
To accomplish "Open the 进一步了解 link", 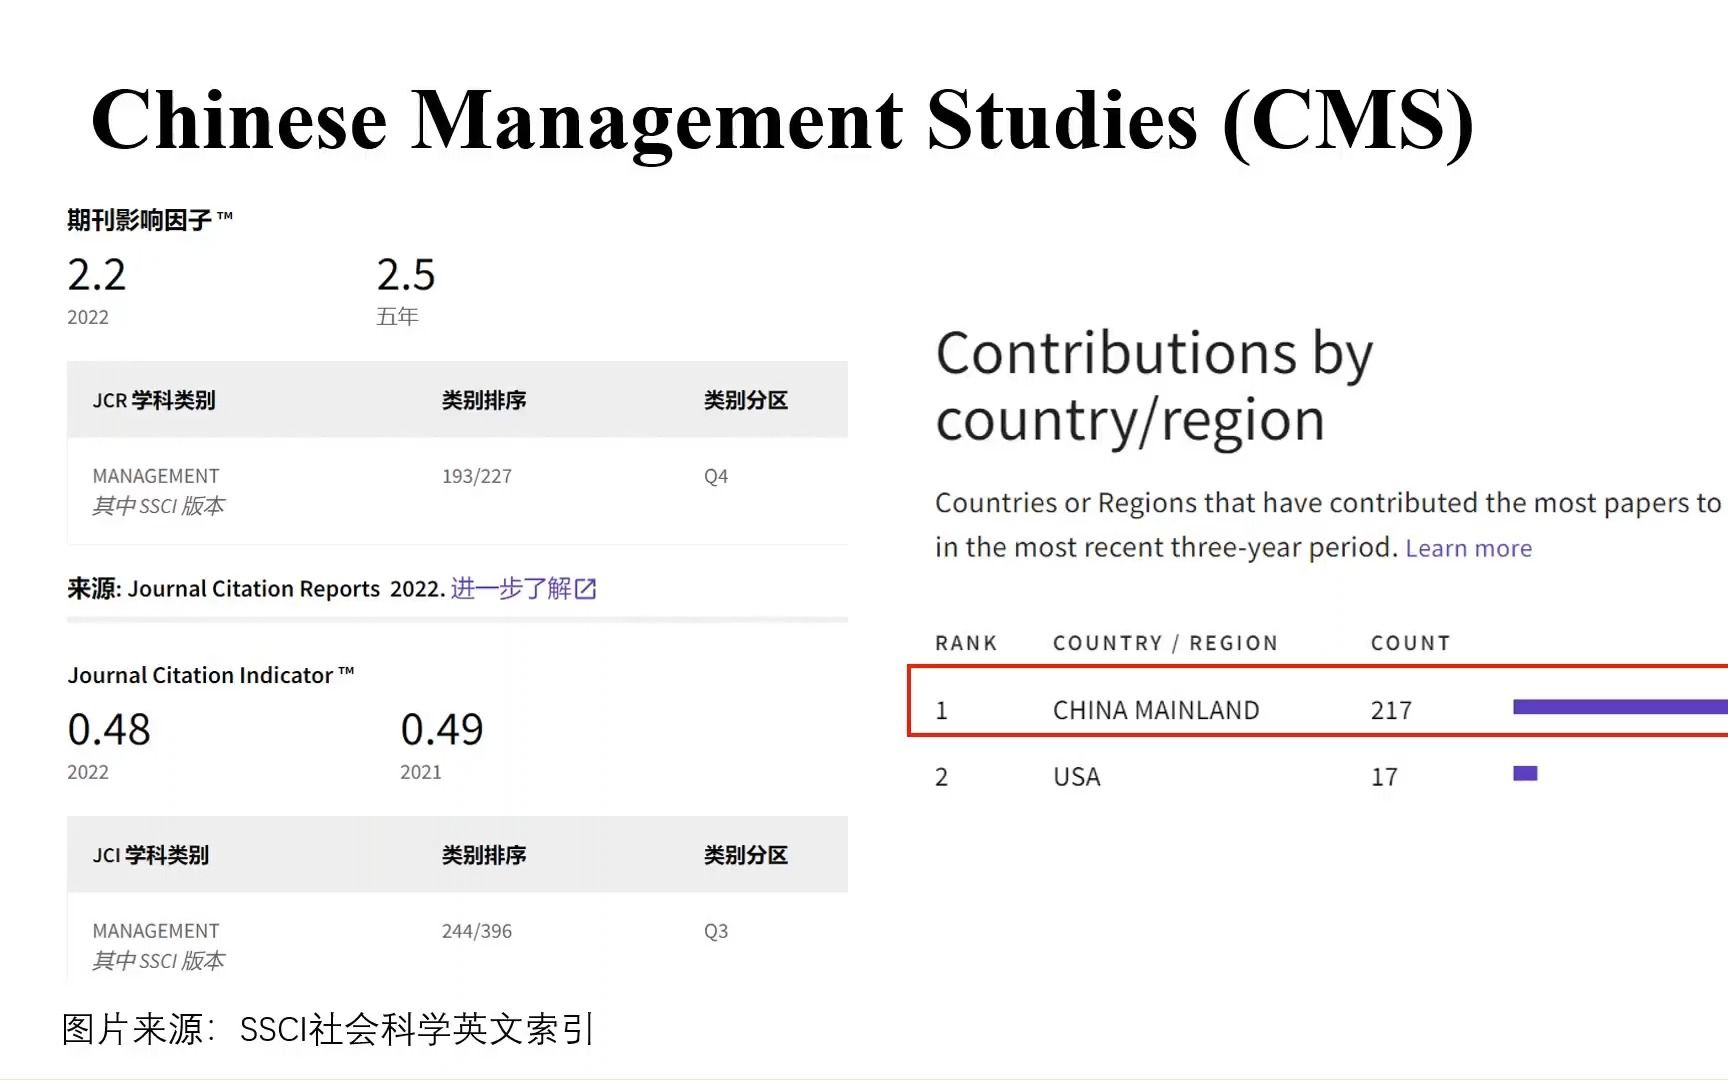I will pyautogui.click(x=511, y=588).
